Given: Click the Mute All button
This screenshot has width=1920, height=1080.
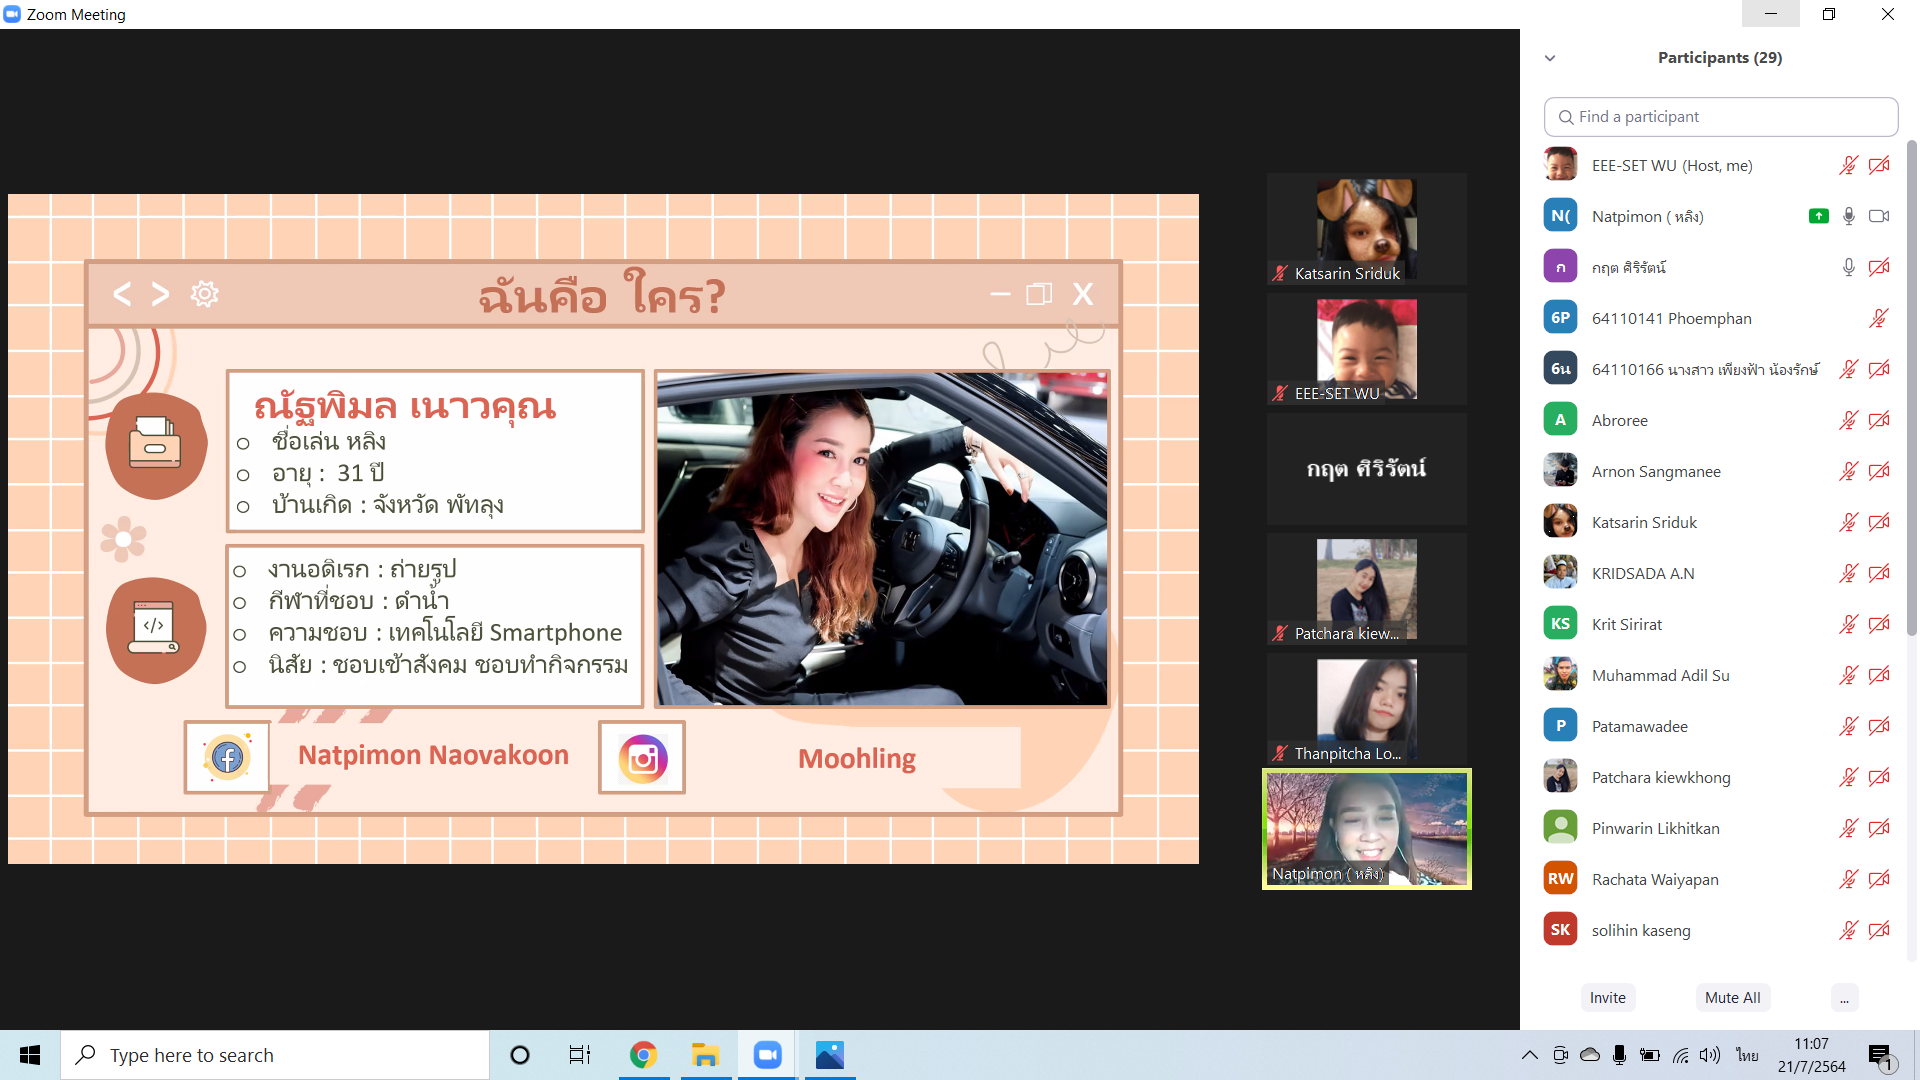Looking at the screenshot, I should (x=1732, y=998).
